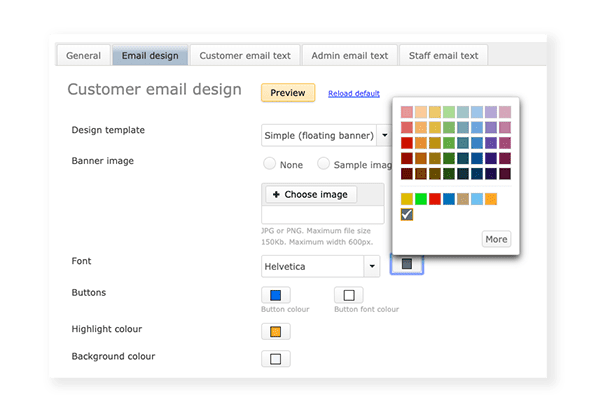Click the font colour picker button beside Helvetica

[407, 264]
